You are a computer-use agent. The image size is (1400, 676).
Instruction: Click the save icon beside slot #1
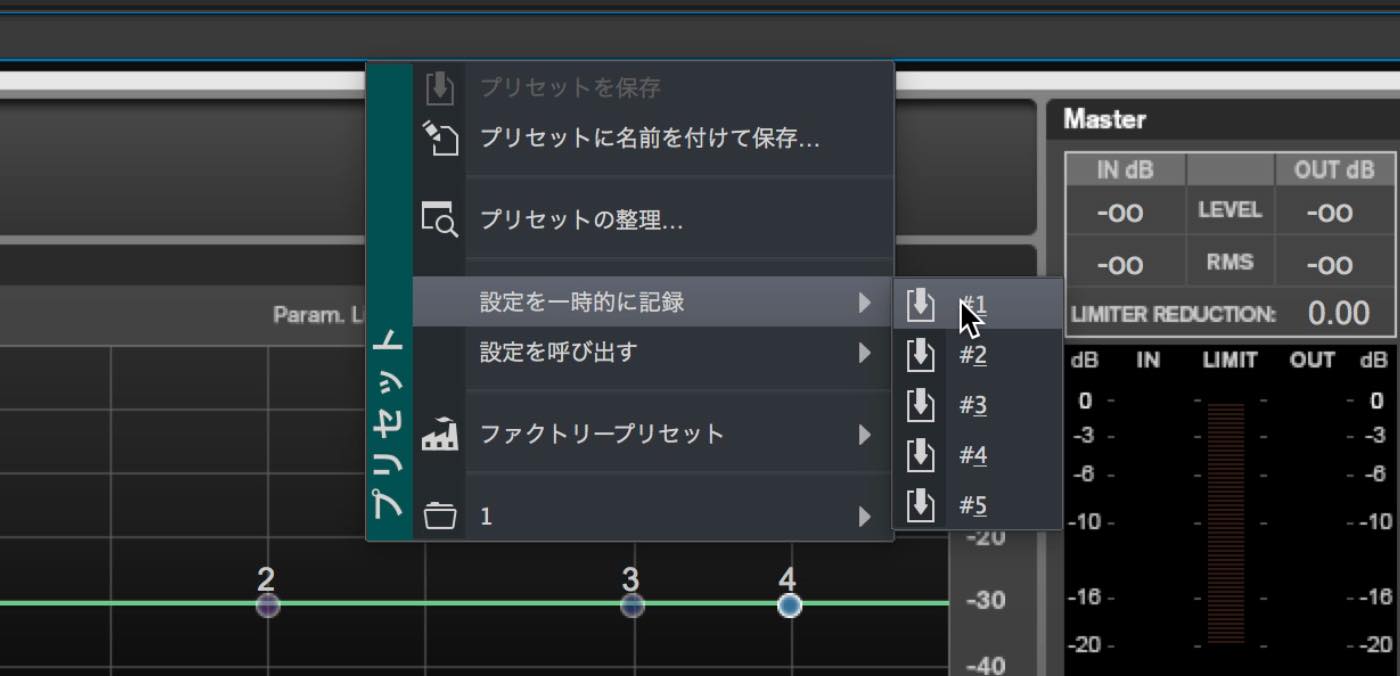(x=920, y=304)
